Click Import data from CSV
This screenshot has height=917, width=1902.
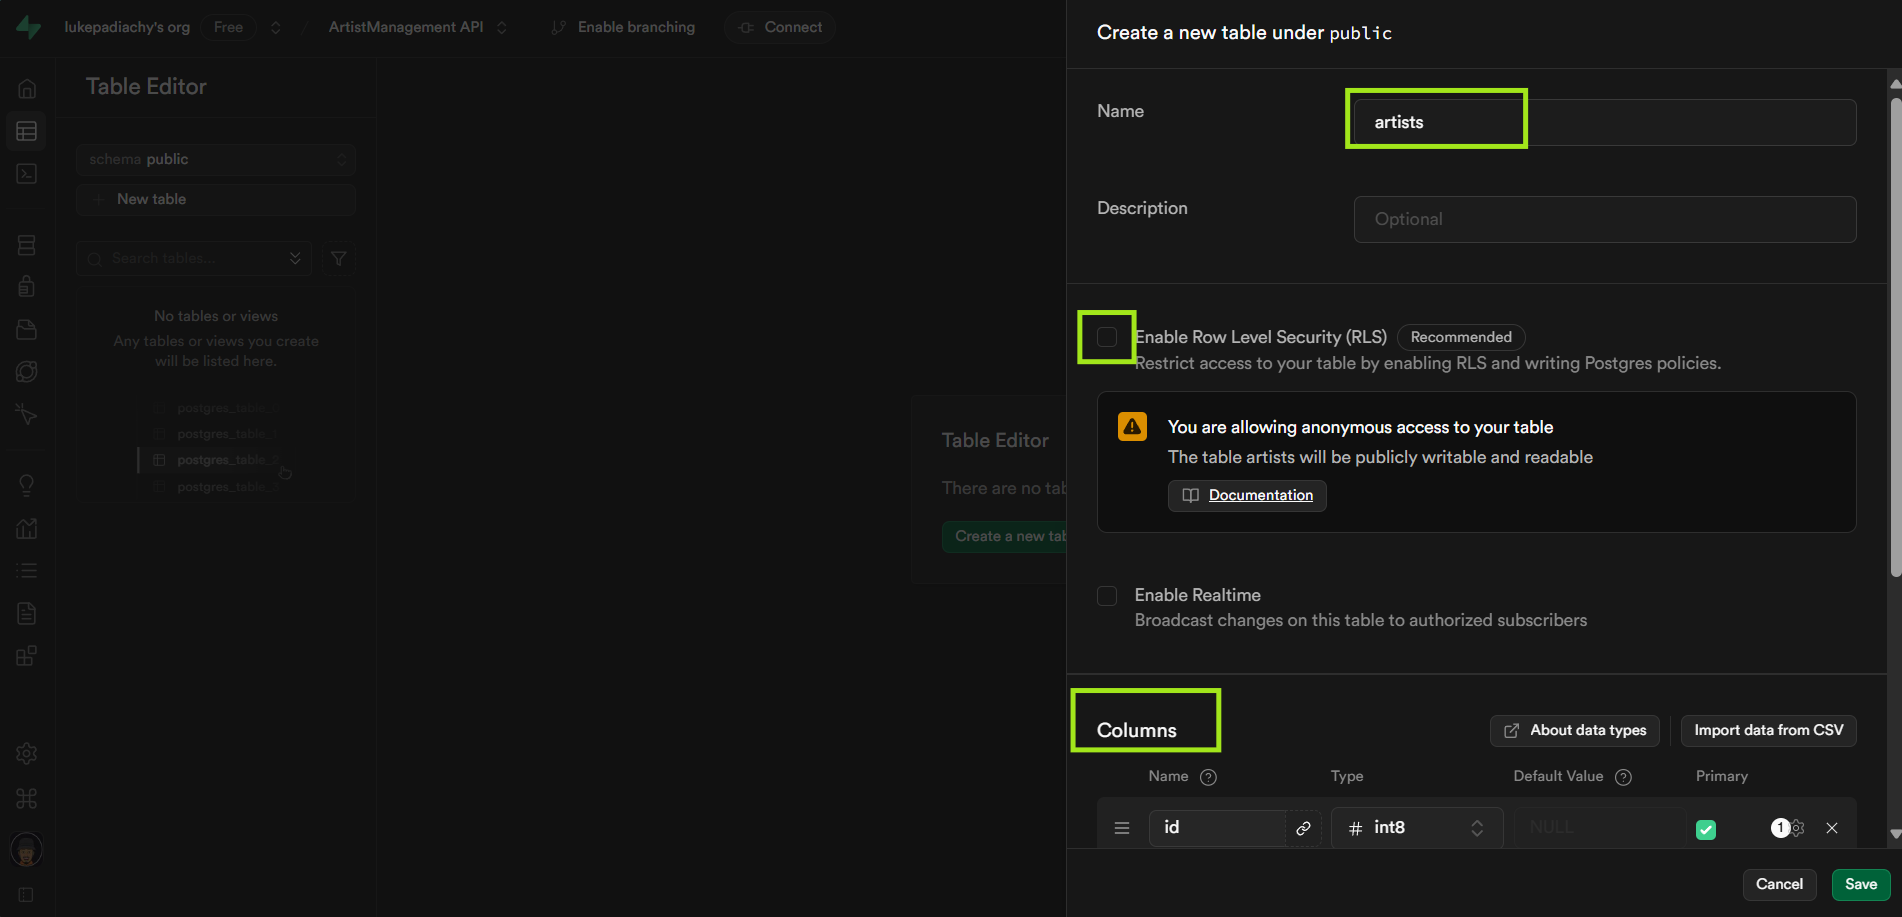coord(1769,730)
